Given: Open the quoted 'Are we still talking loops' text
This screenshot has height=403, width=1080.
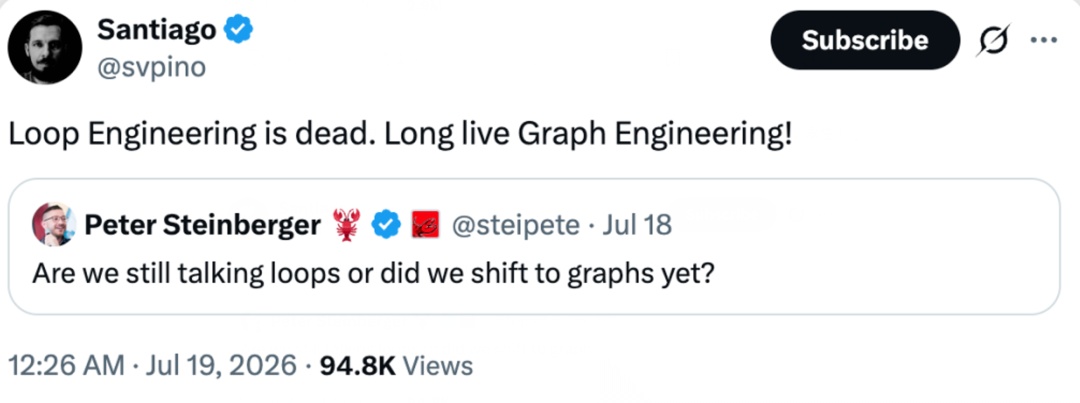Looking at the screenshot, I should pyautogui.click(x=373, y=275).
